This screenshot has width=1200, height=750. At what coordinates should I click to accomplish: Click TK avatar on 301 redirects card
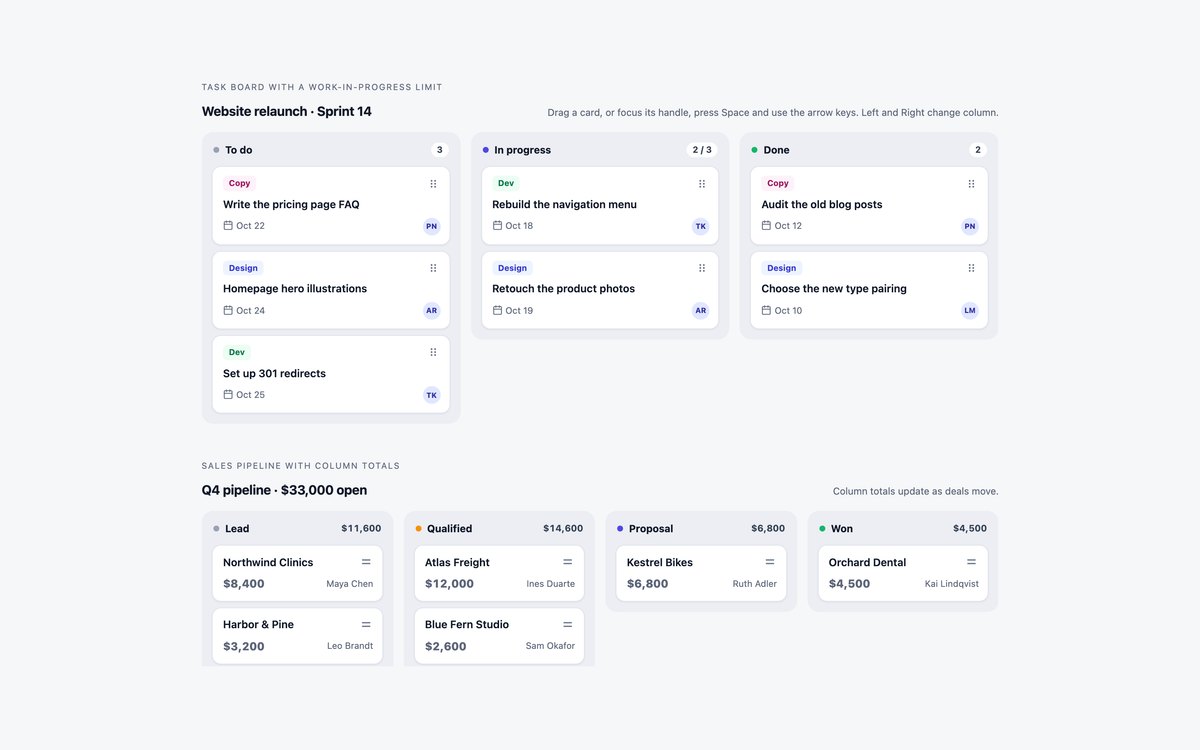431,395
